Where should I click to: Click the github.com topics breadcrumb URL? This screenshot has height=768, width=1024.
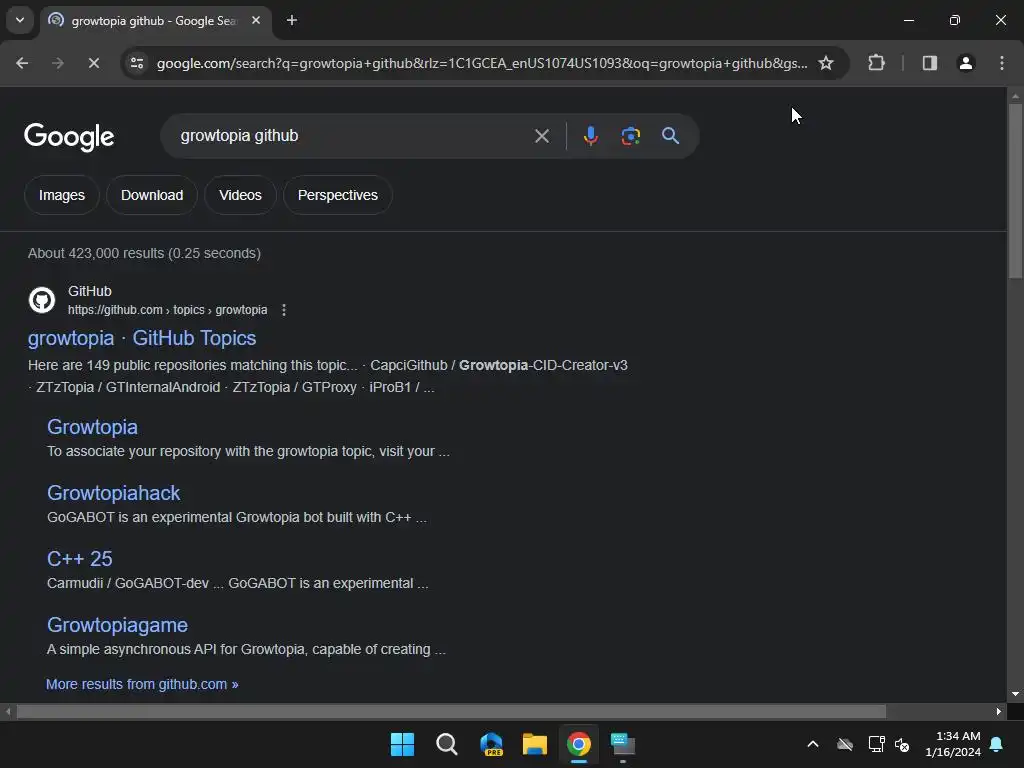tap(167, 310)
